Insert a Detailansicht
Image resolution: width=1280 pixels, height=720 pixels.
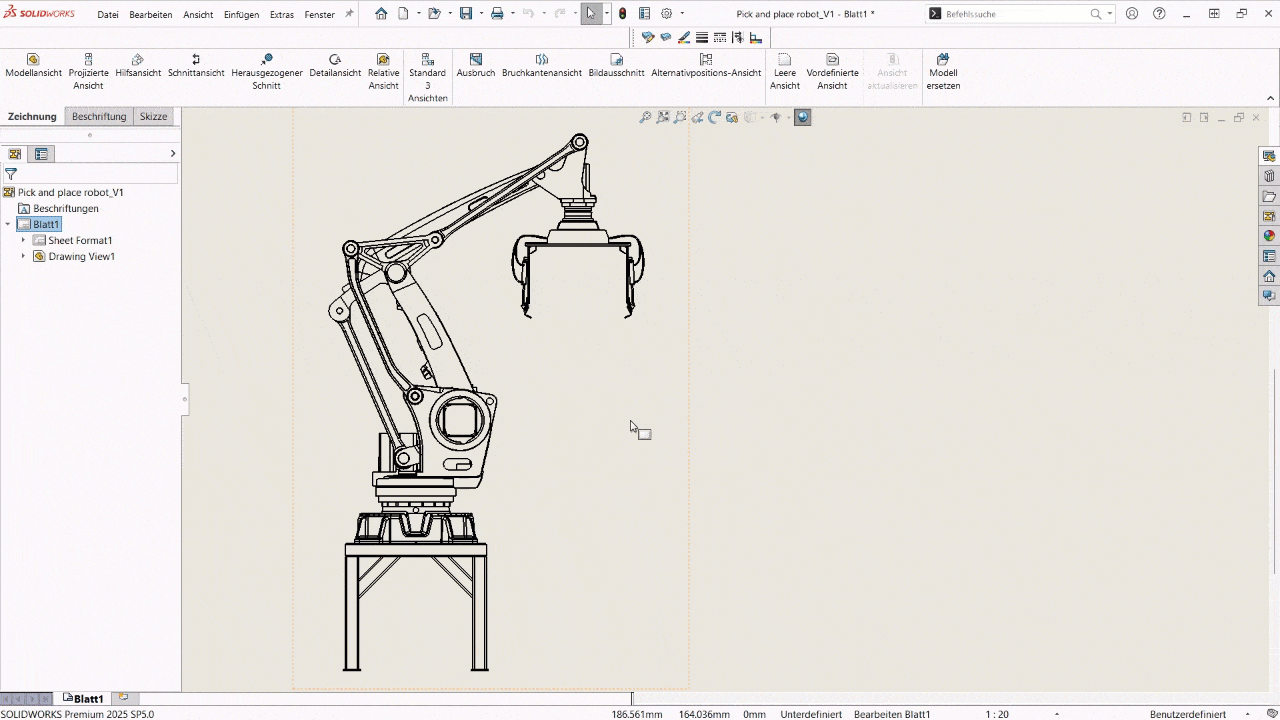334,66
